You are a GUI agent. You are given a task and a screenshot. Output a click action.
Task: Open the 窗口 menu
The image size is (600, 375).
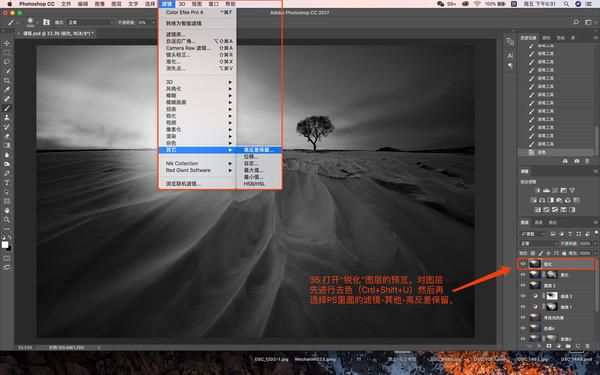[214, 4]
